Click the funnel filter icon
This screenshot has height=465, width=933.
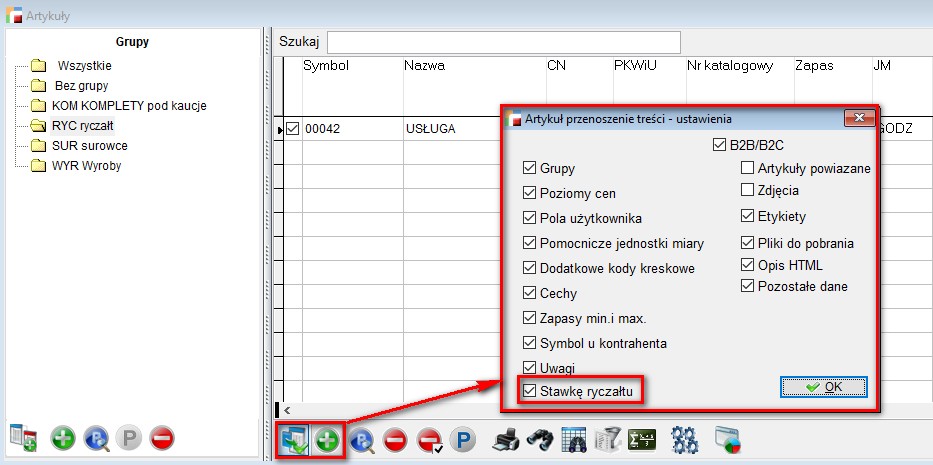(607, 440)
